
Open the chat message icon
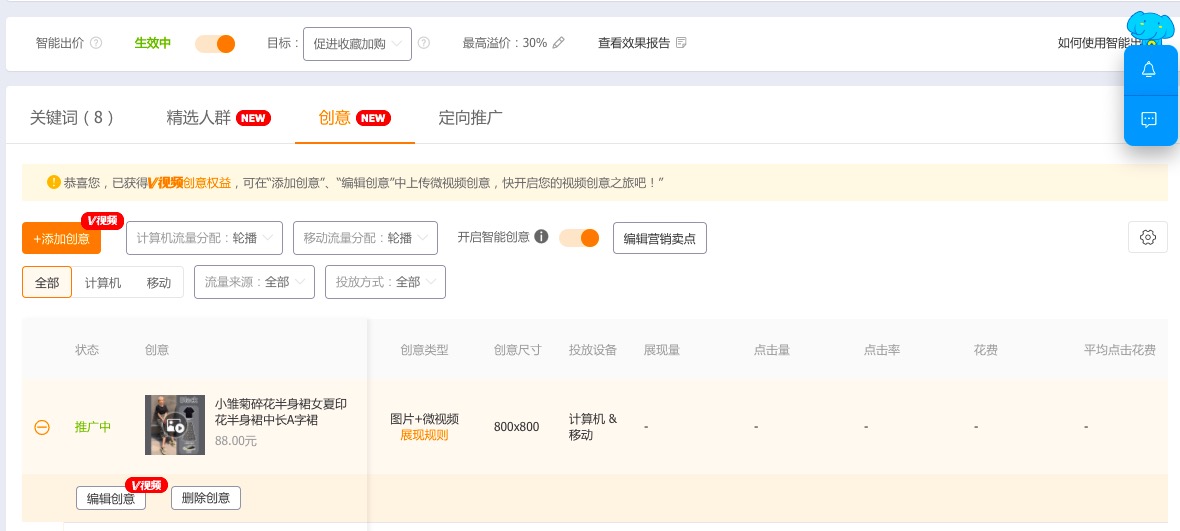[1148, 119]
